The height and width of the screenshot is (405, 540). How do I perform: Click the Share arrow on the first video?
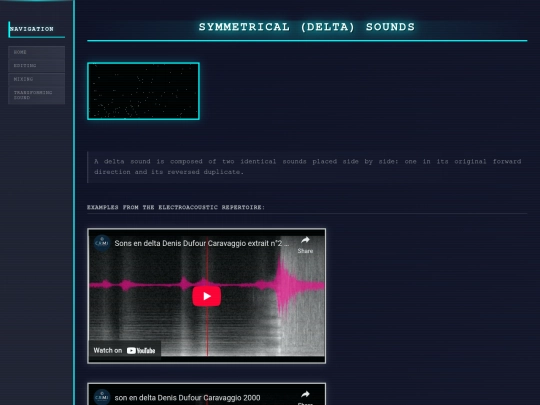(x=305, y=245)
